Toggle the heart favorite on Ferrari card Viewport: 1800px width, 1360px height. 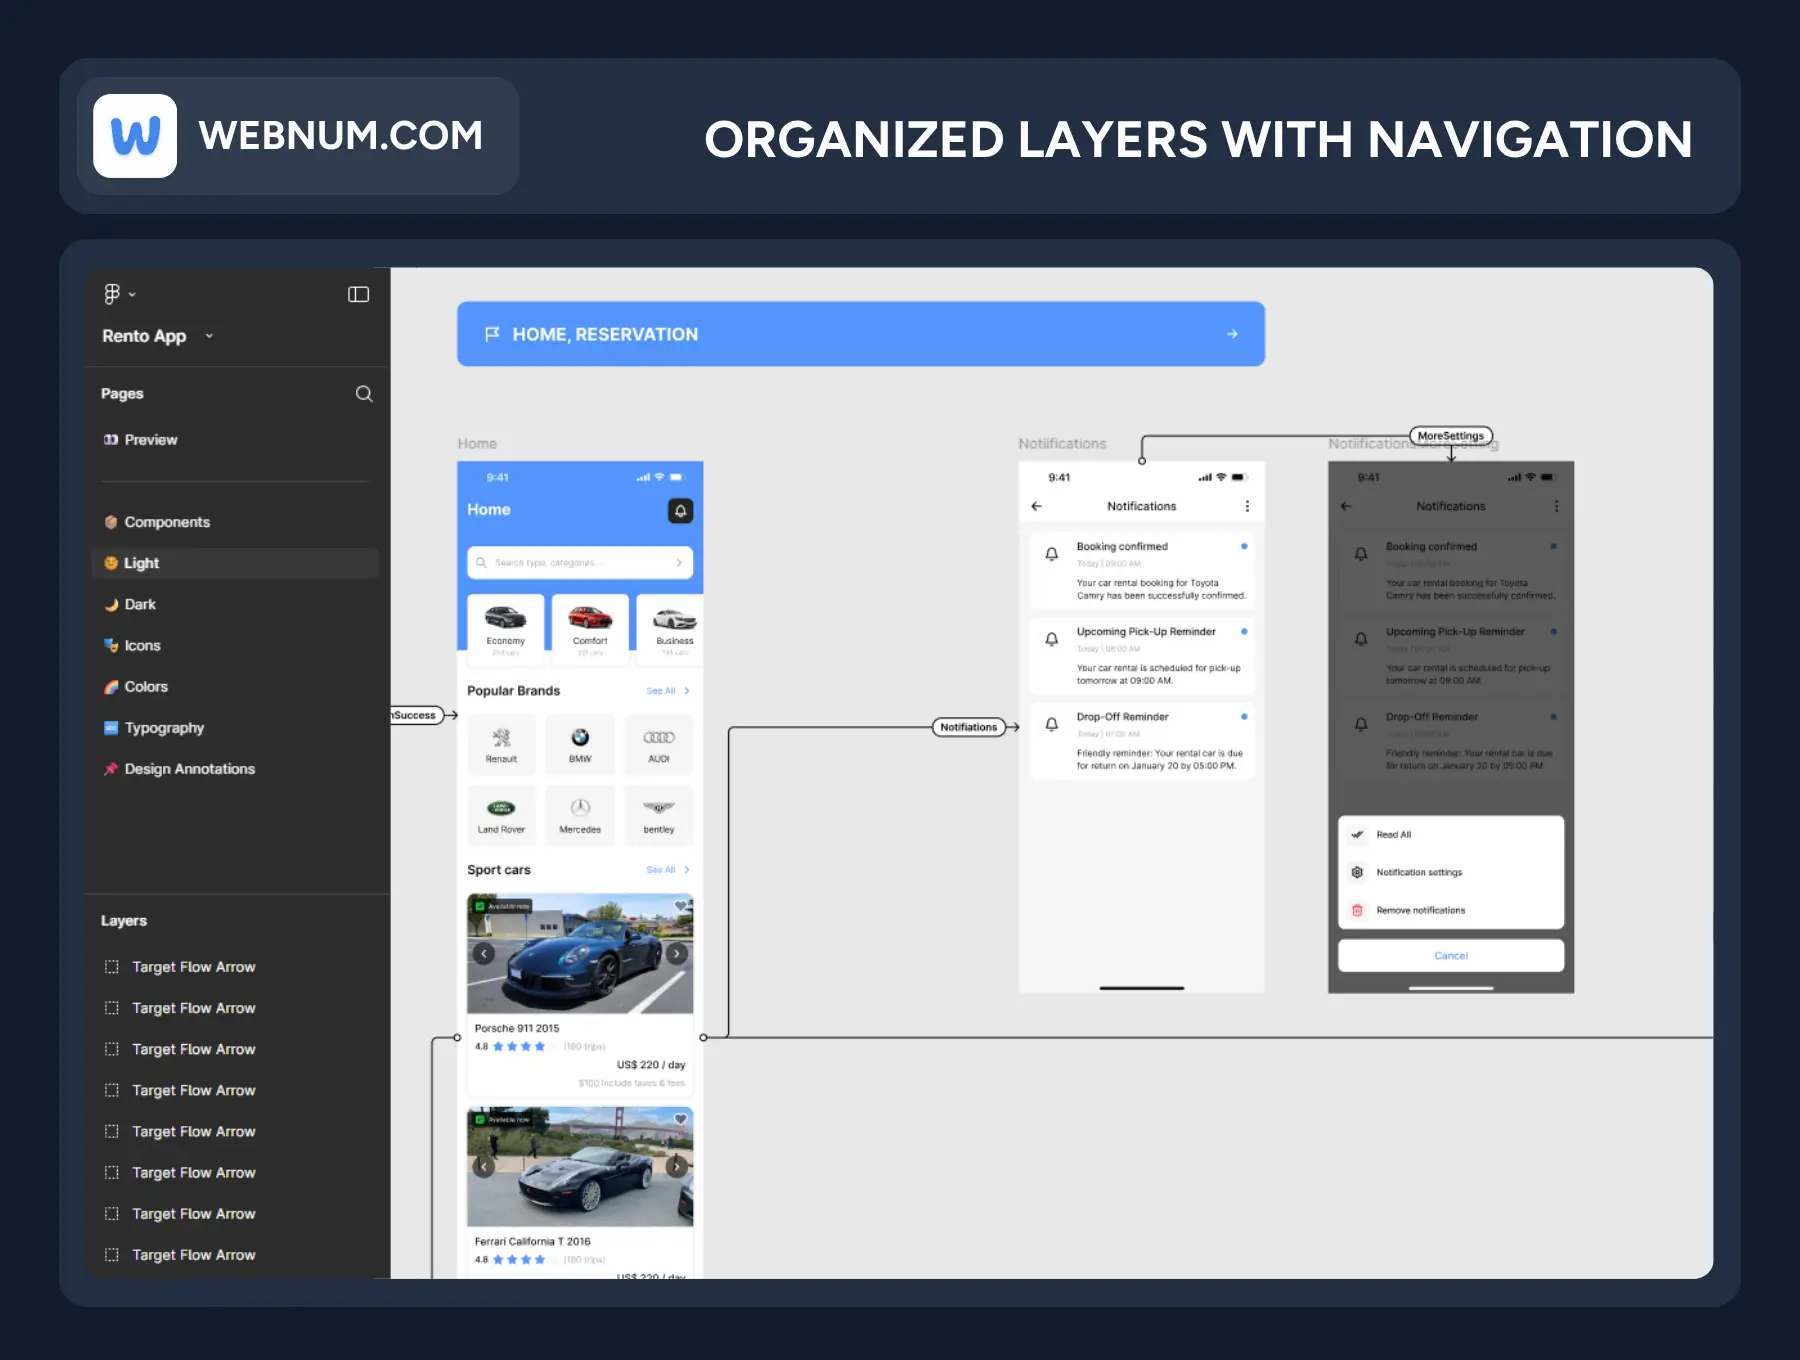[680, 1119]
